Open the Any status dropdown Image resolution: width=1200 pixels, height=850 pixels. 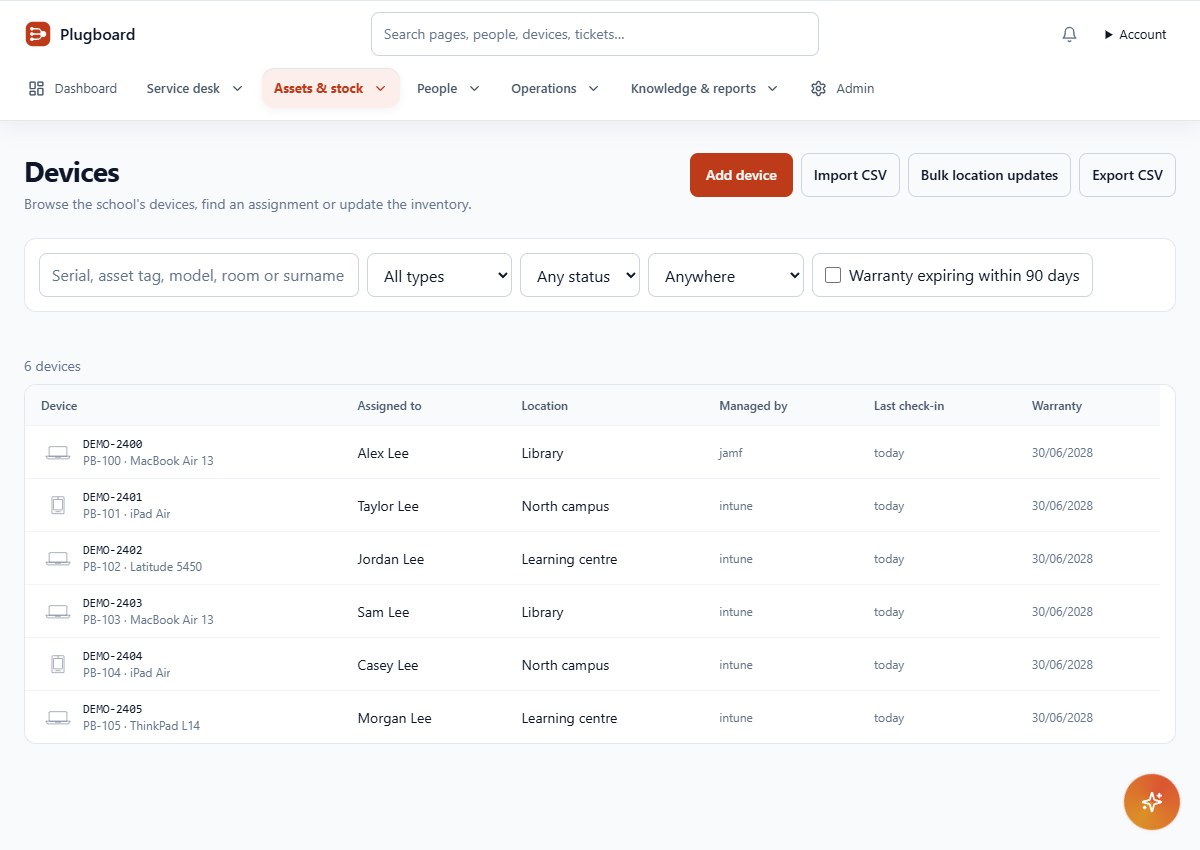point(580,275)
